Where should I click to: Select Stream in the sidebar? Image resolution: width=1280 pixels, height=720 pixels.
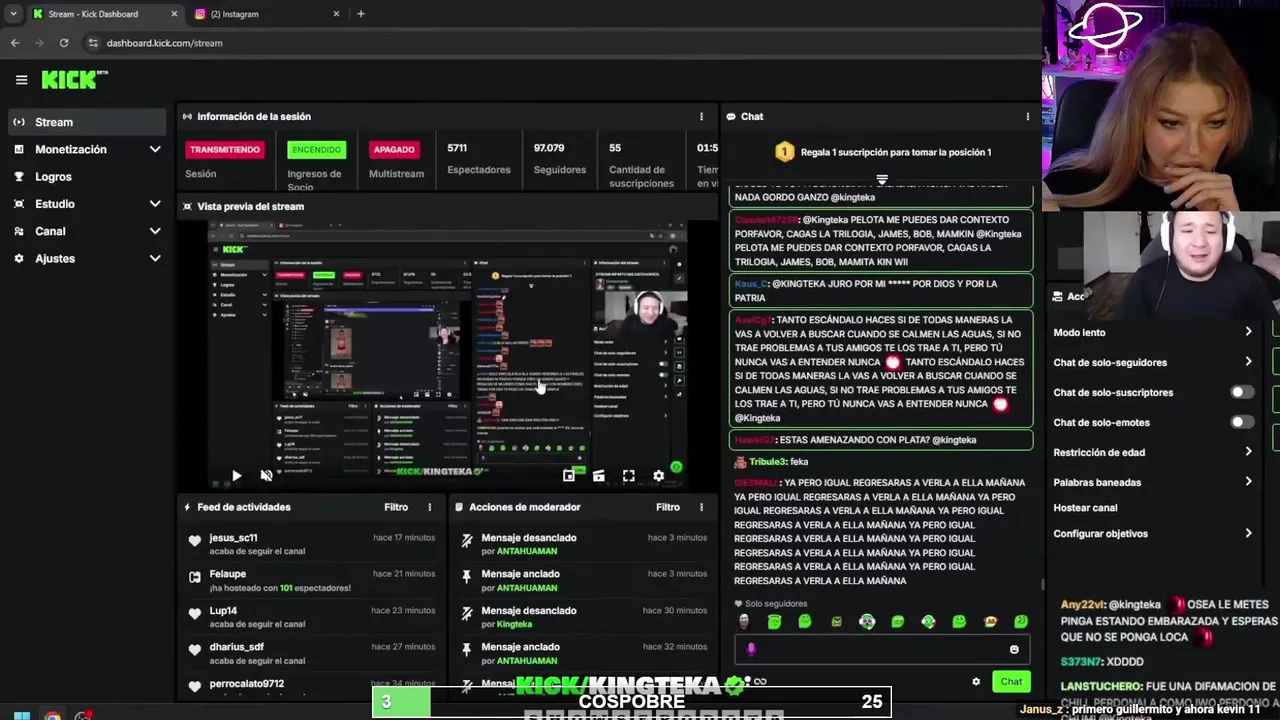87,122
